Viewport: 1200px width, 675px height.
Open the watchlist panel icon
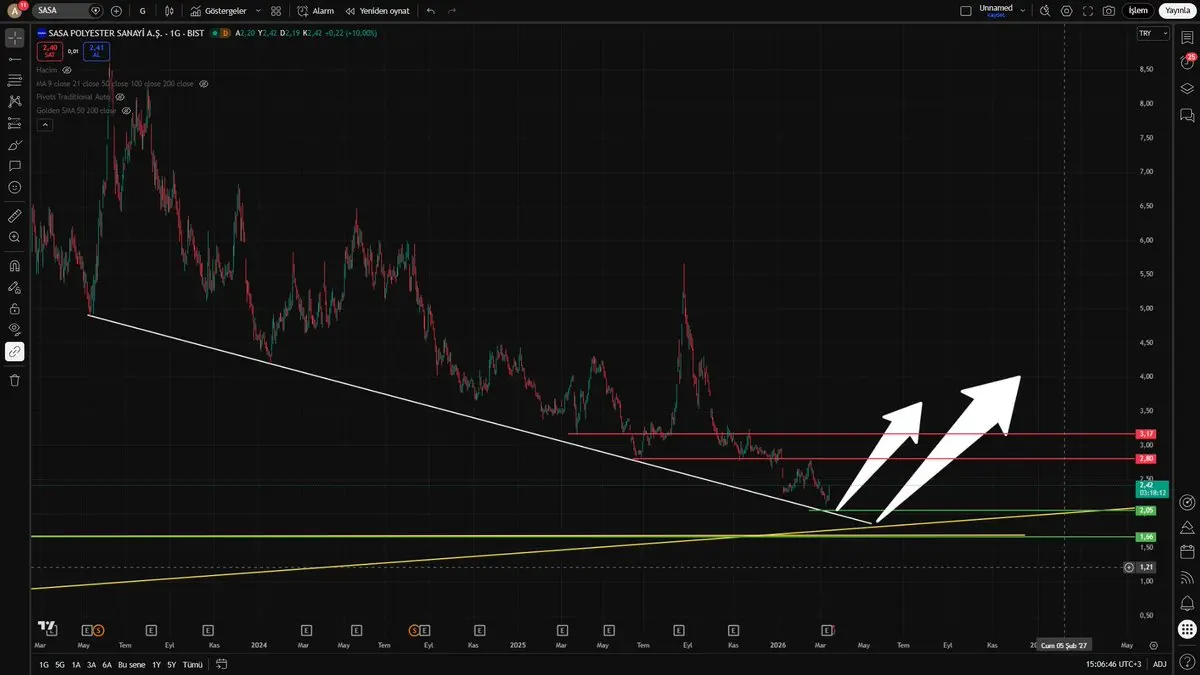coord(1187,38)
